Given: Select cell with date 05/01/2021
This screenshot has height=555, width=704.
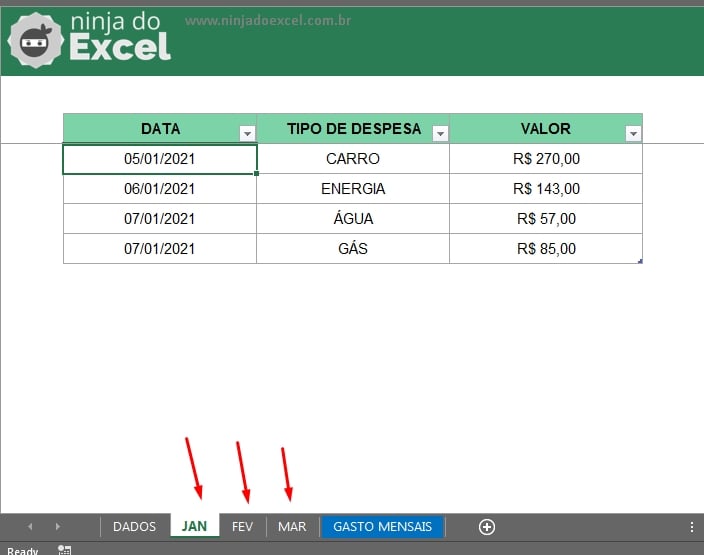Looking at the screenshot, I should [x=160, y=159].
